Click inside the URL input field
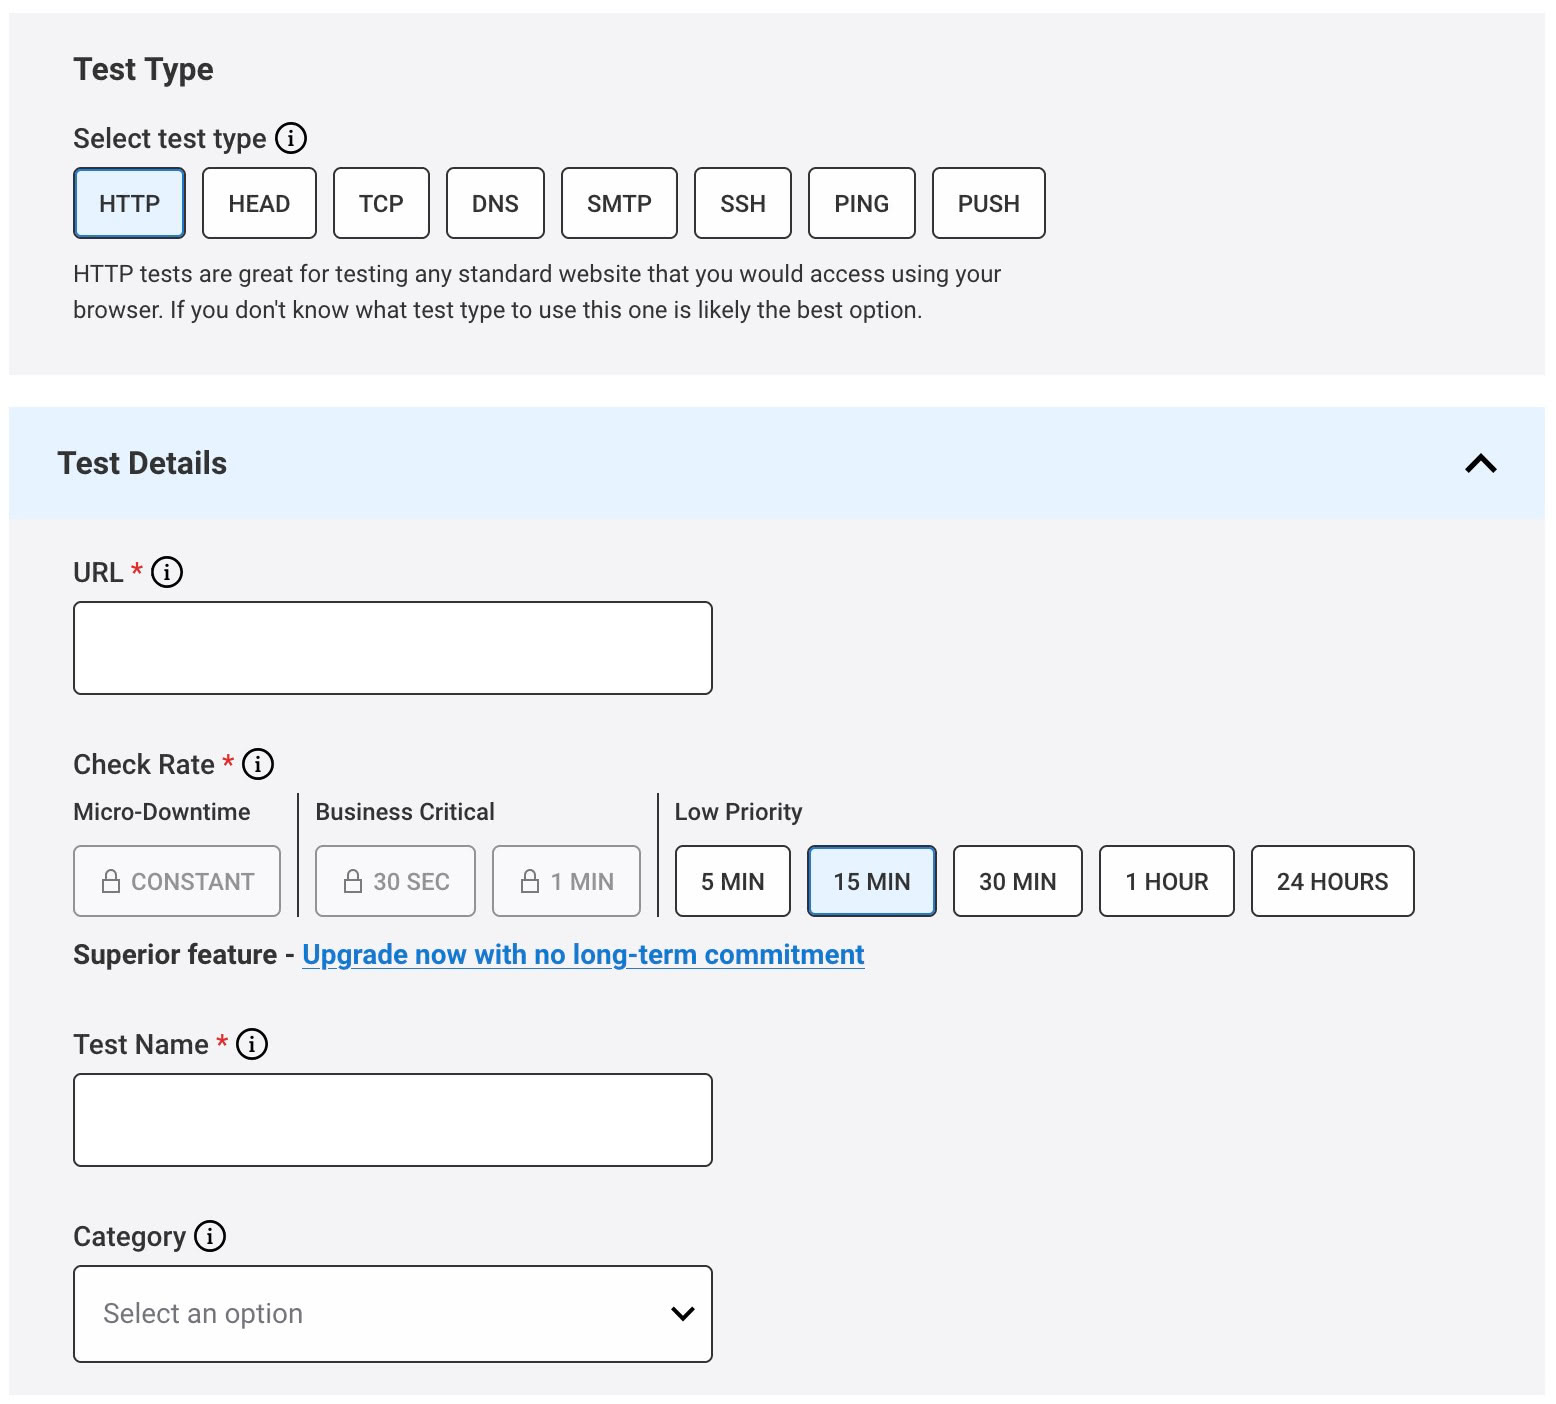This screenshot has width=1556, height=1404. click(x=392, y=647)
